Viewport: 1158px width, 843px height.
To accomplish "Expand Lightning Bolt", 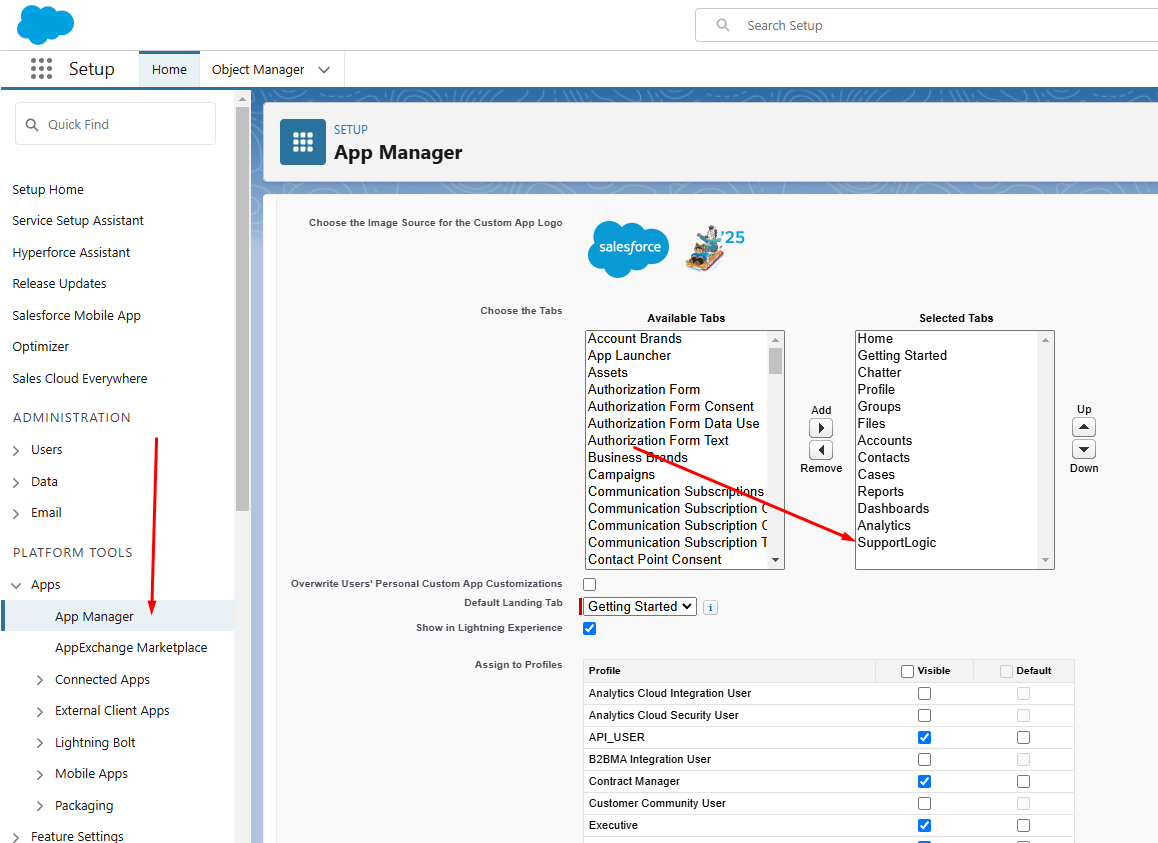I will coord(40,743).
